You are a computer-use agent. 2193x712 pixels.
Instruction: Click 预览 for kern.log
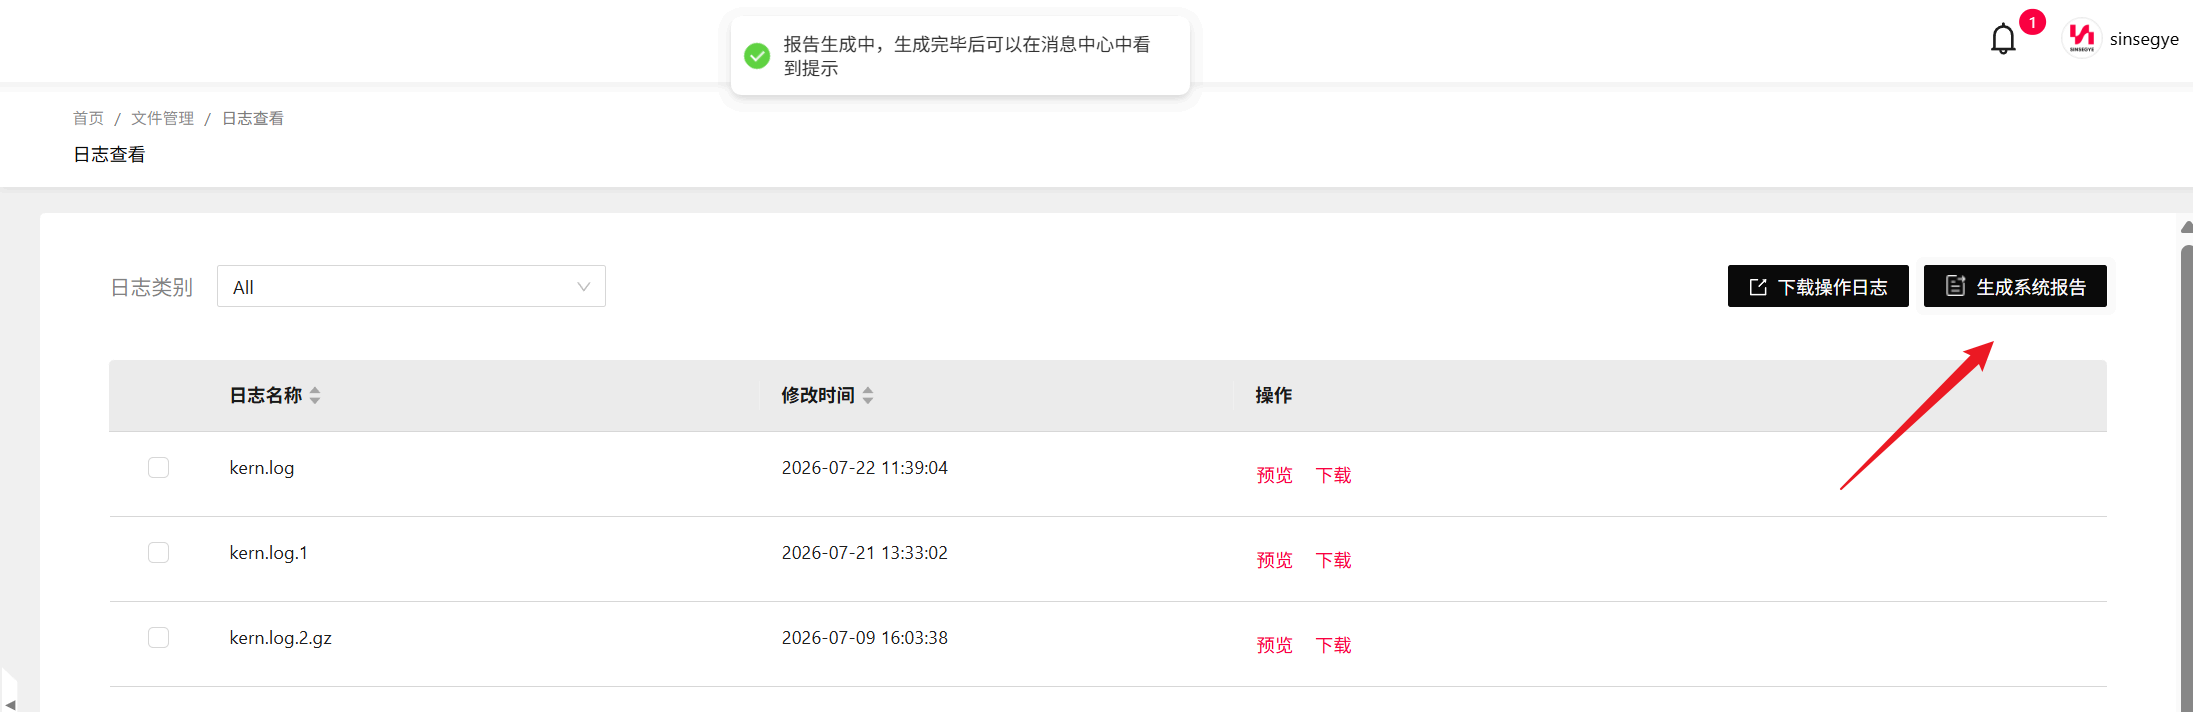click(x=1274, y=475)
